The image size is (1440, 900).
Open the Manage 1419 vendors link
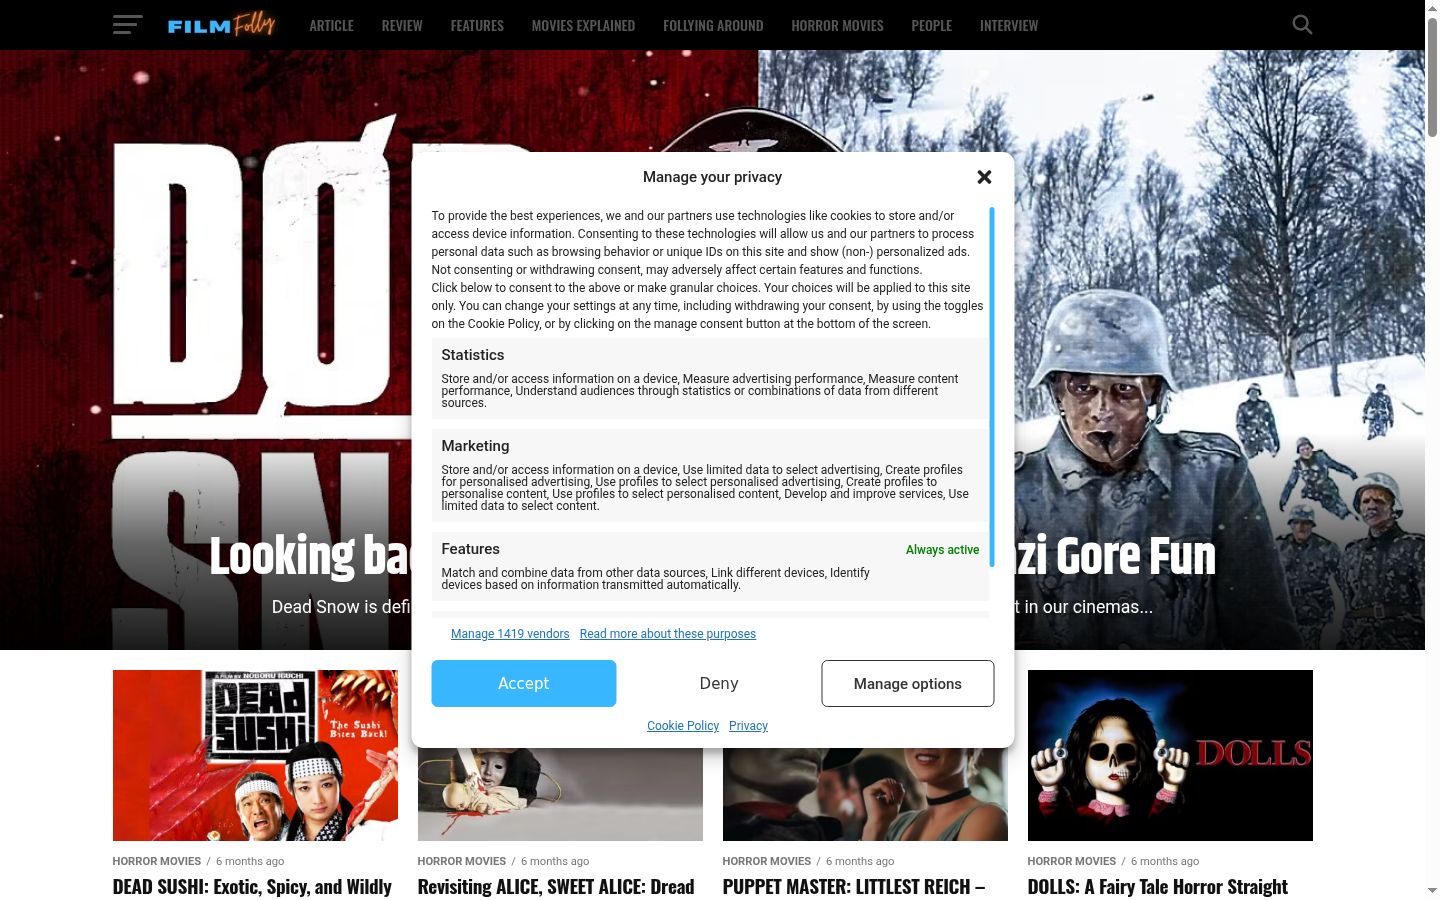click(510, 634)
